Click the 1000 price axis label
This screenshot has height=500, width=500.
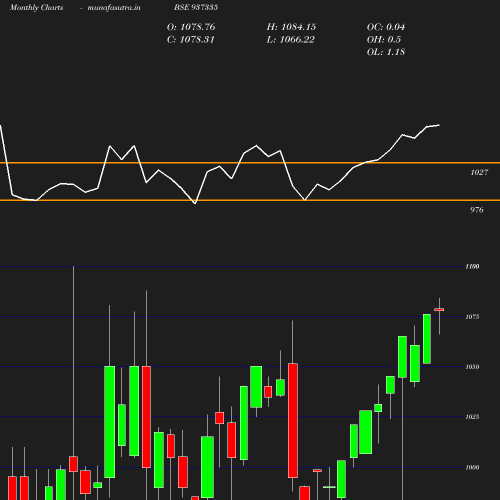[x=472, y=467]
